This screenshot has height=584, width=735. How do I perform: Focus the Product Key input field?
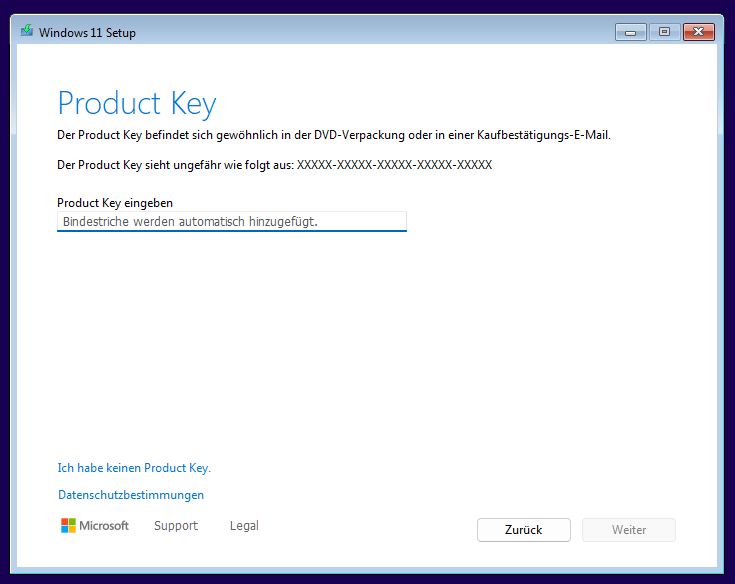232,222
